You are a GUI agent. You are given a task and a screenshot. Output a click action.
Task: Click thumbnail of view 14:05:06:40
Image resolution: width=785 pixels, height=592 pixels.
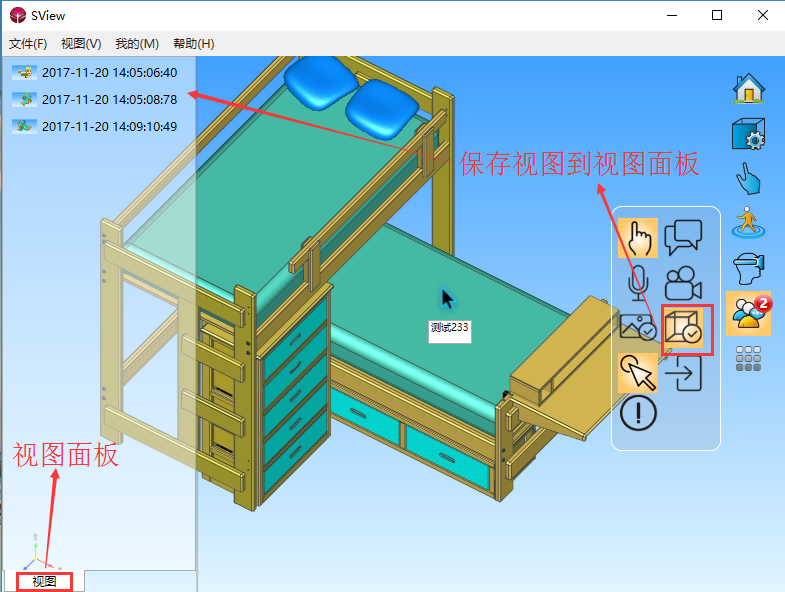pyautogui.click(x=25, y=73)
